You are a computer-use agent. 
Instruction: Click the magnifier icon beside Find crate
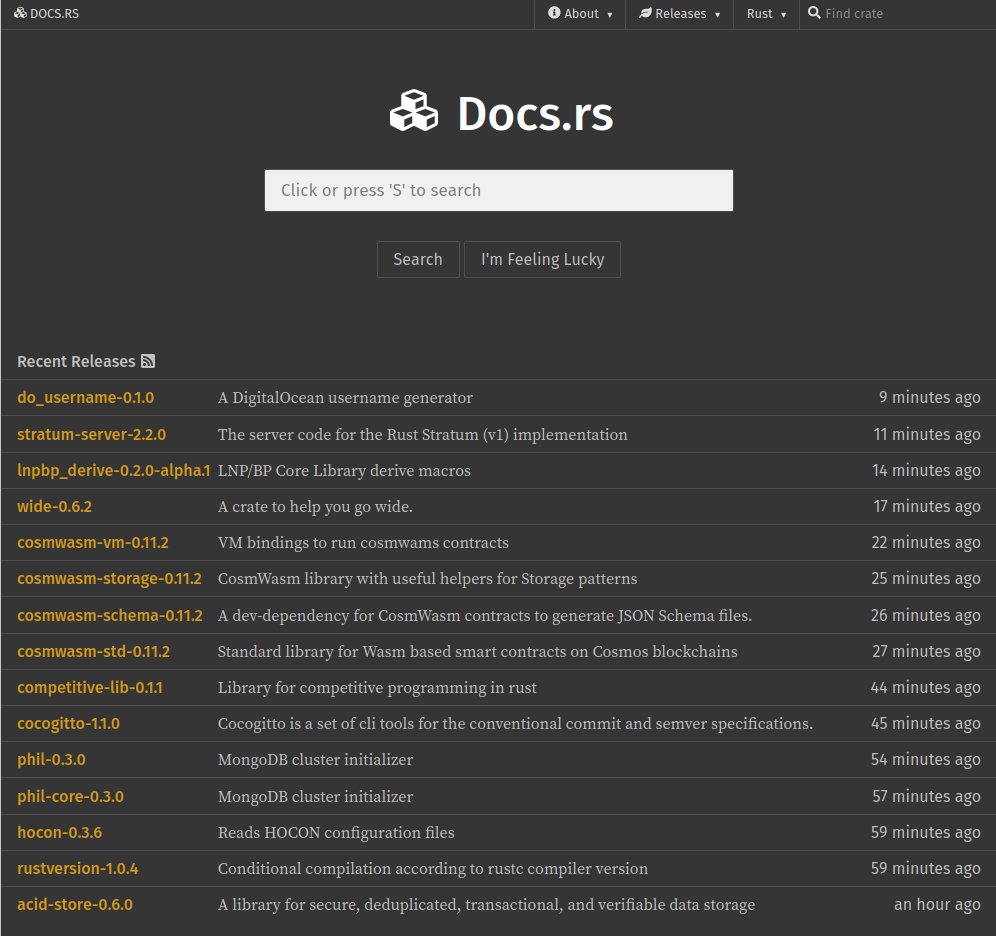coord(814,13)
